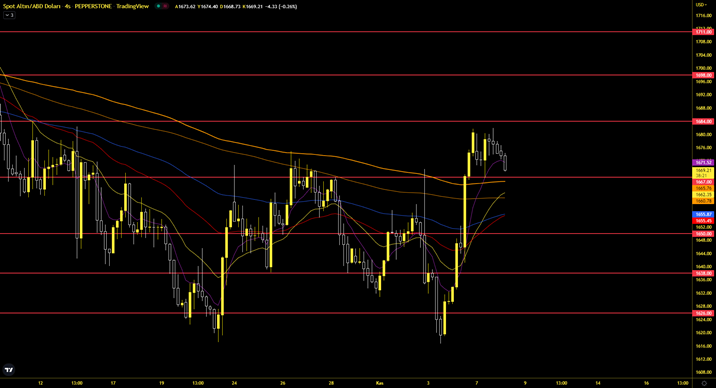Image resolution: width=716 pixels, height=388 pixels.
Task: Click the blue 1655.87 moving average label
Action: coord(703,214)
